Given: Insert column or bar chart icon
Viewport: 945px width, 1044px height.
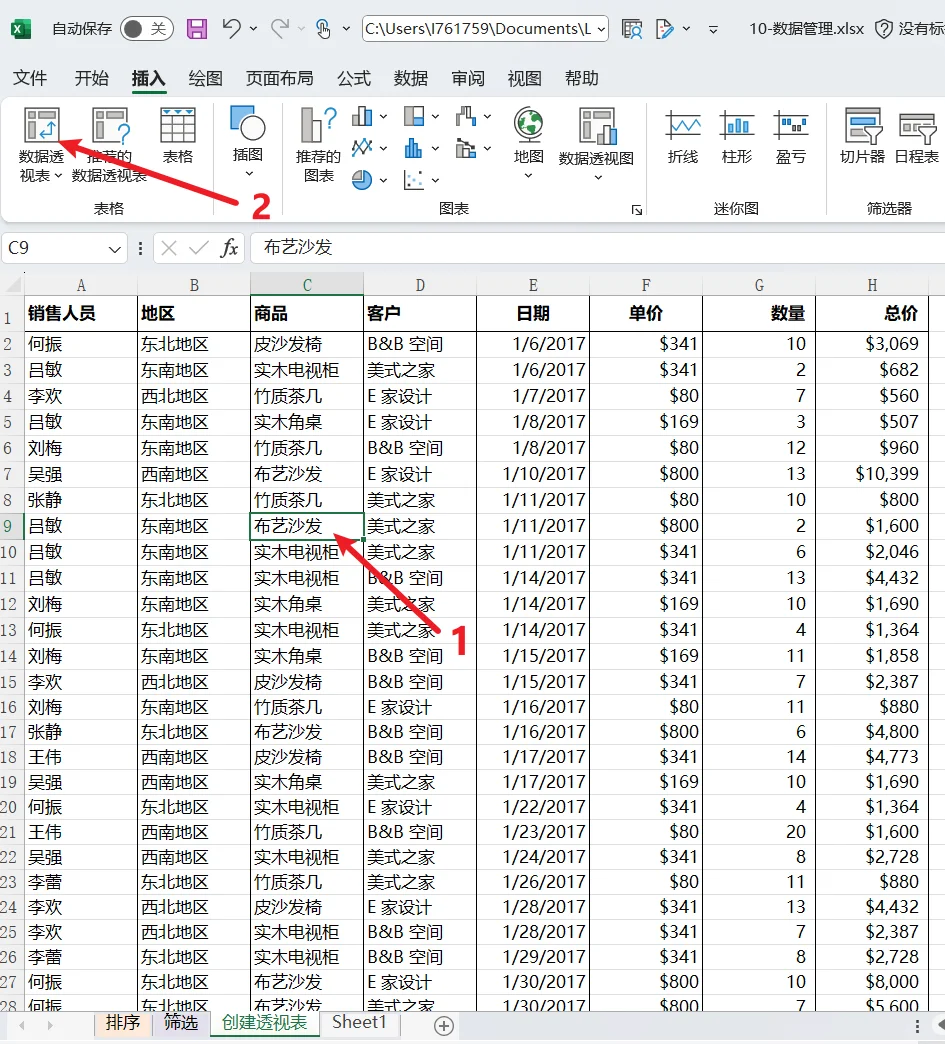Looking at the screenshot, I should pyautogui.click(x=362, y=117).
